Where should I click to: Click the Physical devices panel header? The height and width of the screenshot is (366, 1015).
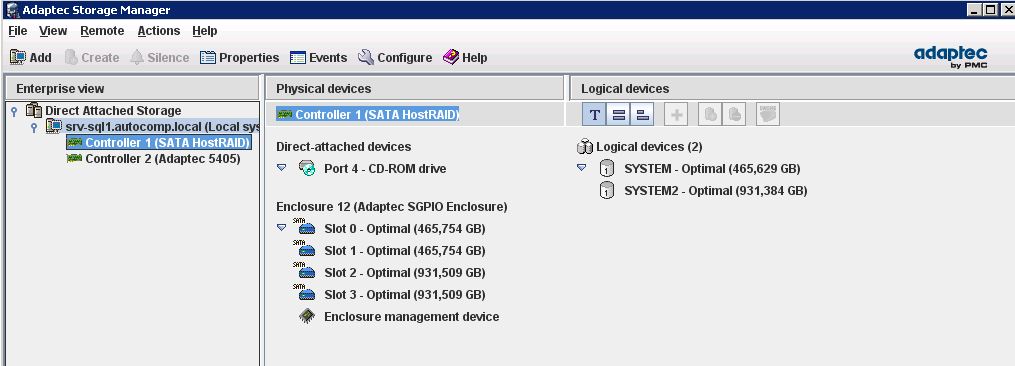pyautogui.click(x=414, y=88)
